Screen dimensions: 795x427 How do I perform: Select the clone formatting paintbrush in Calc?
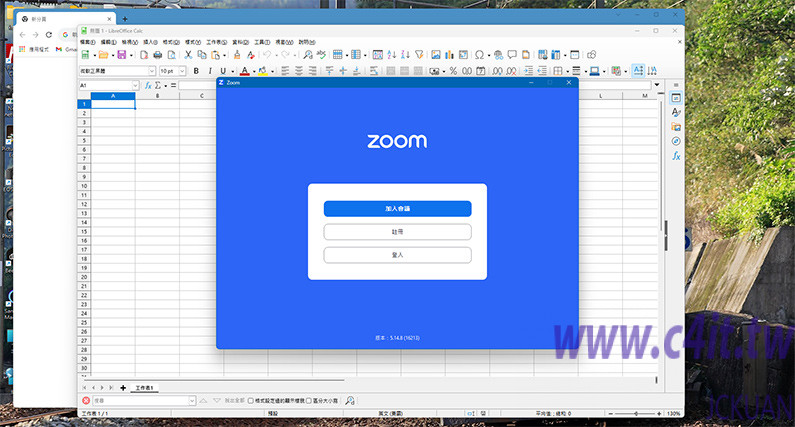[x=237, y=55]
